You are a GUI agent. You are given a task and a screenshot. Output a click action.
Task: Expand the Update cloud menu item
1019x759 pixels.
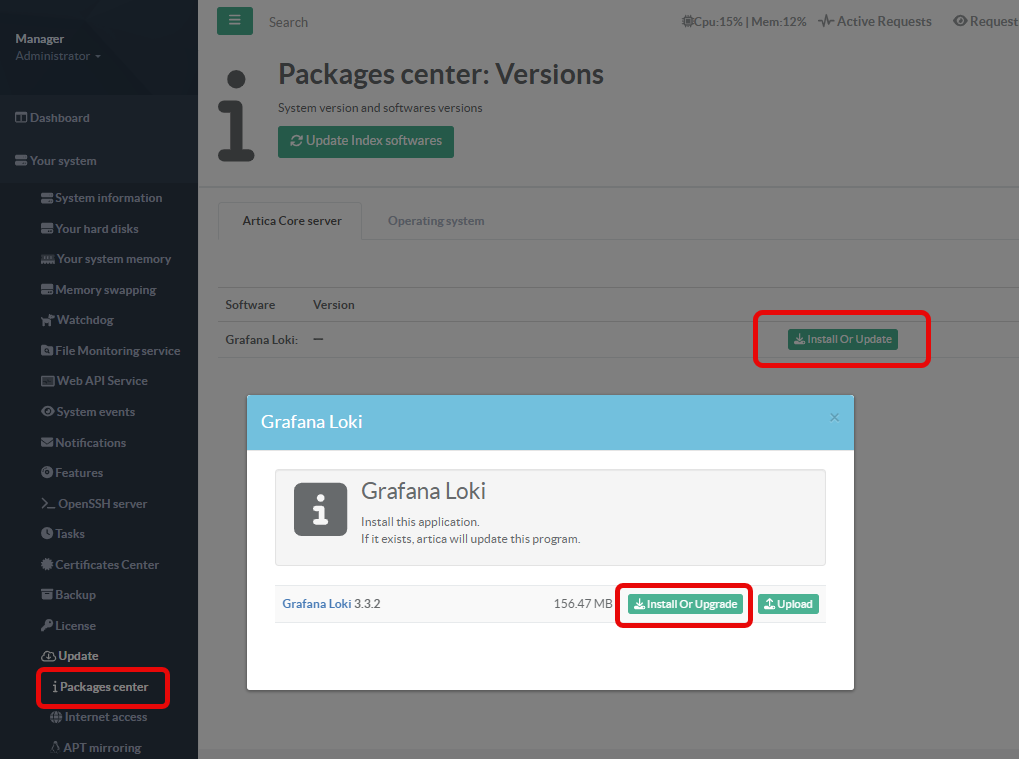(x=70, y=656)
